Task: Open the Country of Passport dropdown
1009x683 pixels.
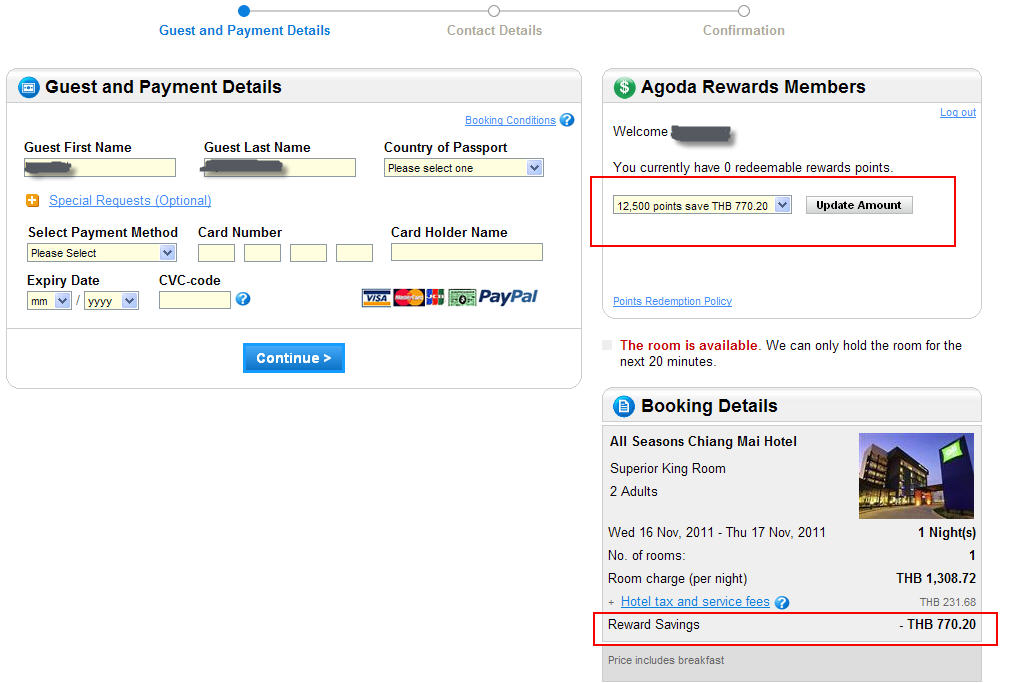Action: coord(463,168)
